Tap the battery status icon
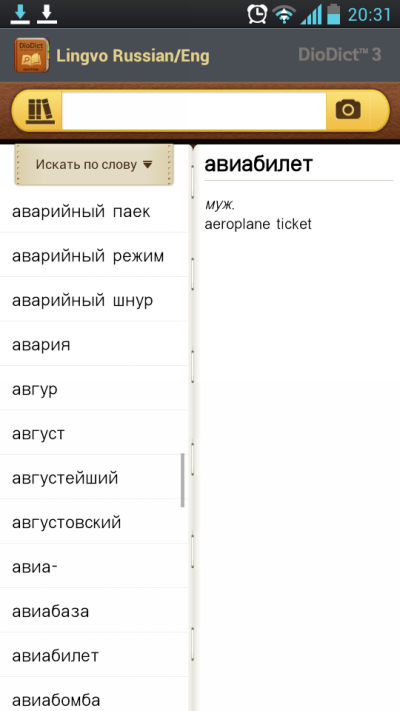This screenshot has width=400, height=711. point(333,14)
